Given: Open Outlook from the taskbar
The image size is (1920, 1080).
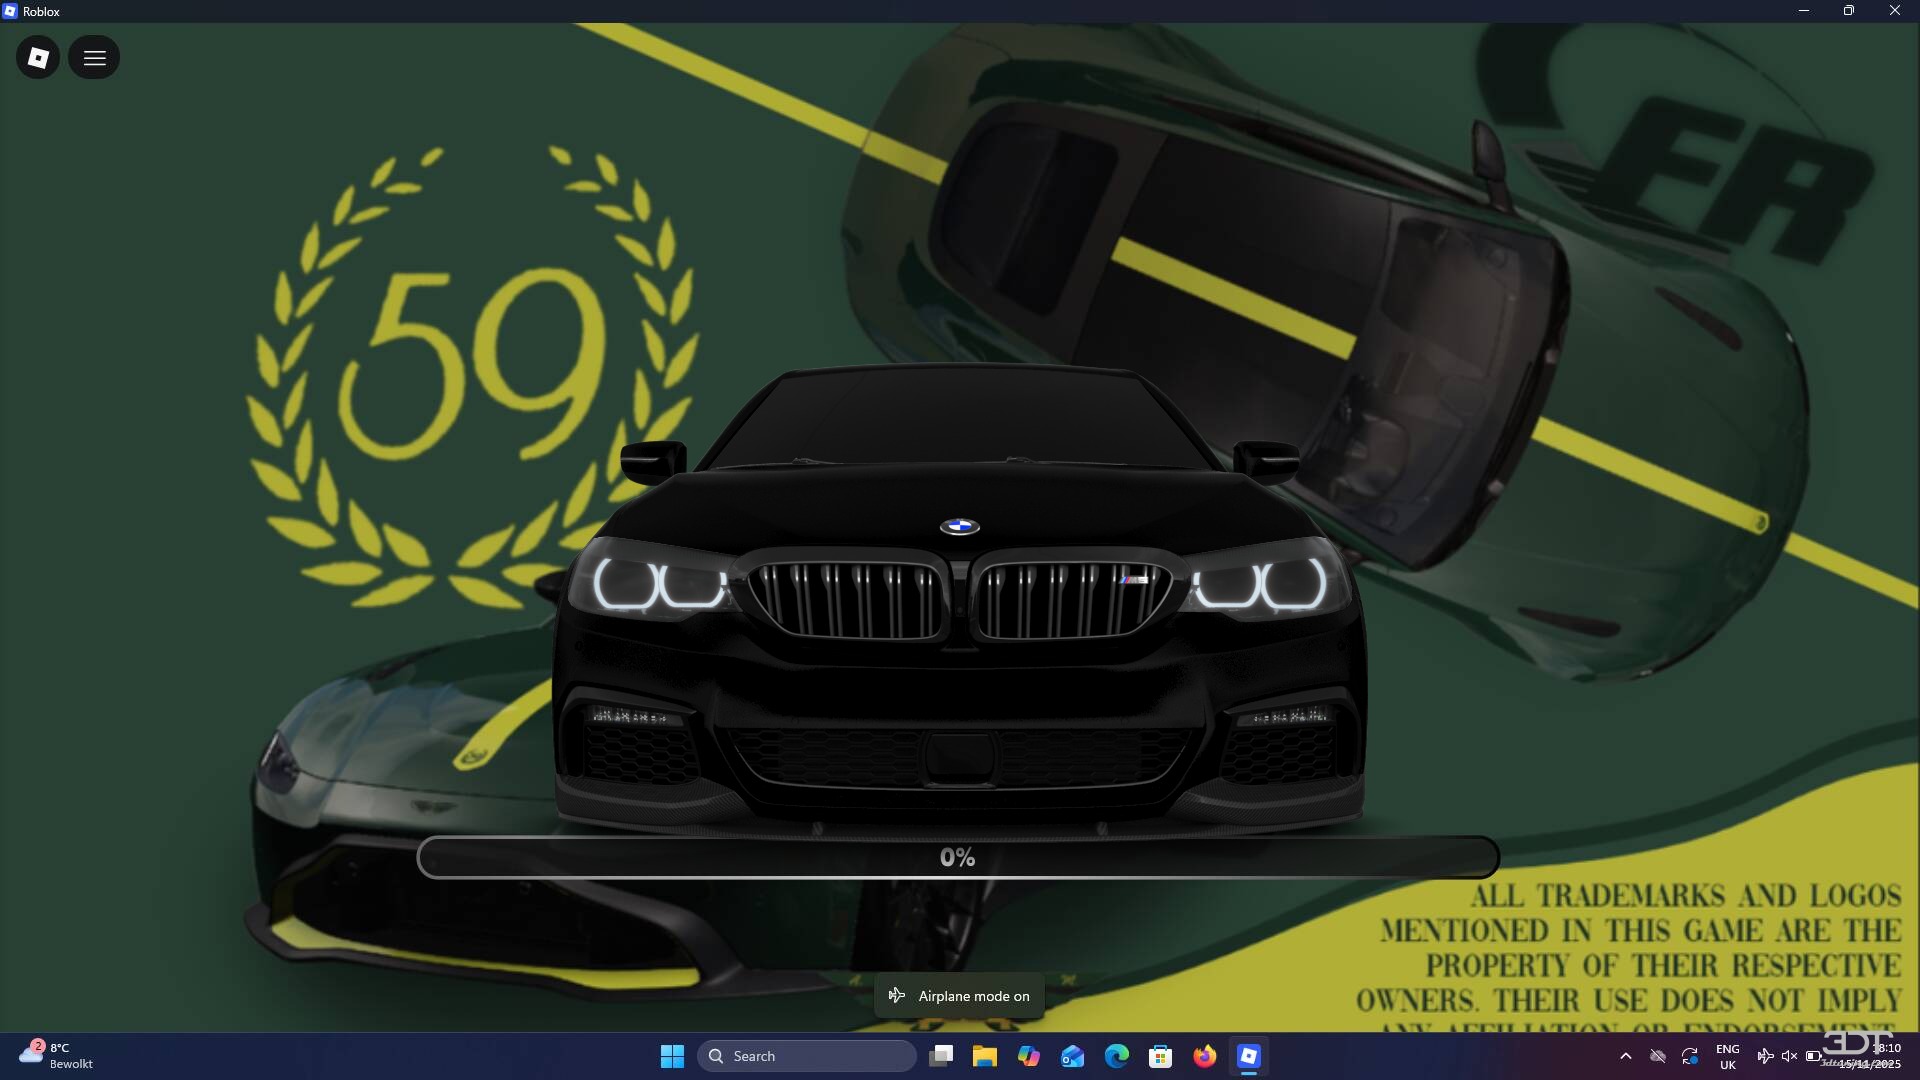Looking at the screenshot, I should 1073,1056.
